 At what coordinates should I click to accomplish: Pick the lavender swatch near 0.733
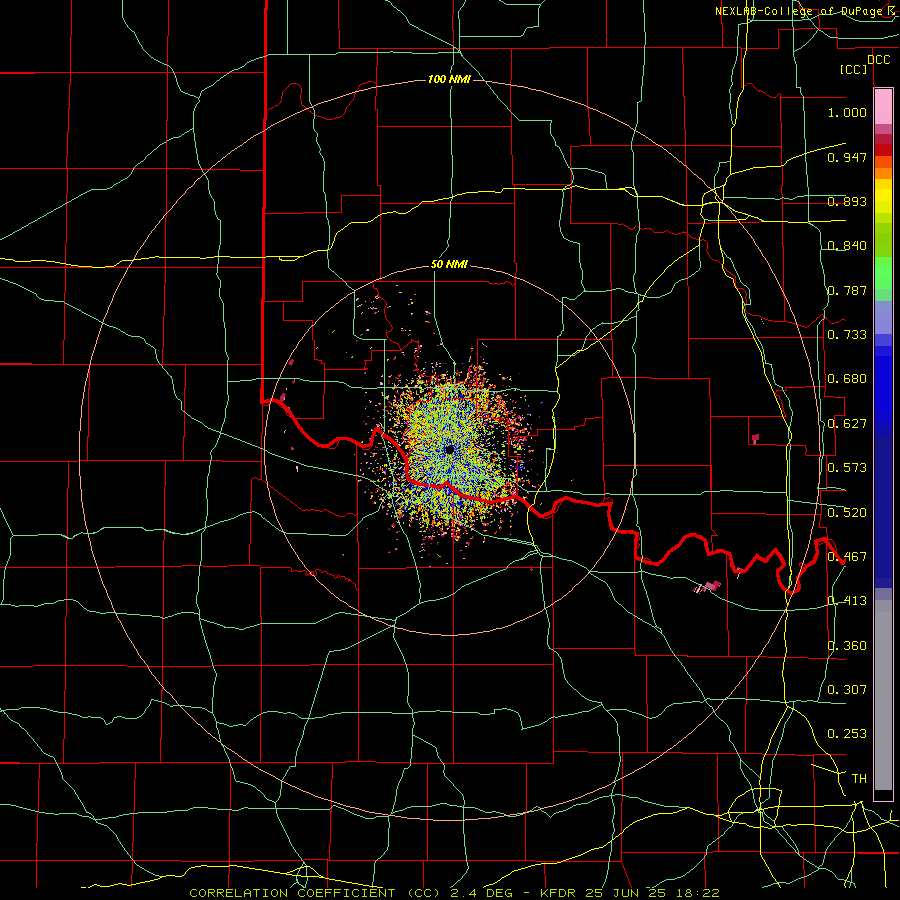tap(883, 317)
